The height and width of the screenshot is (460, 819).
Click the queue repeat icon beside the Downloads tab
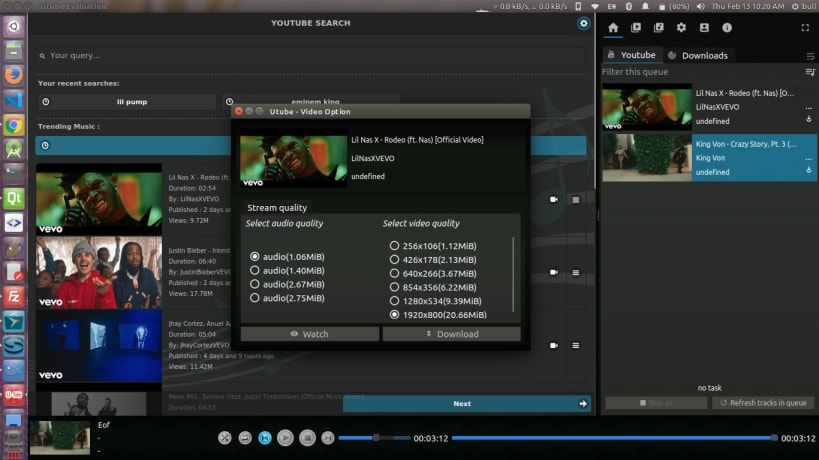tap(810, 56)
